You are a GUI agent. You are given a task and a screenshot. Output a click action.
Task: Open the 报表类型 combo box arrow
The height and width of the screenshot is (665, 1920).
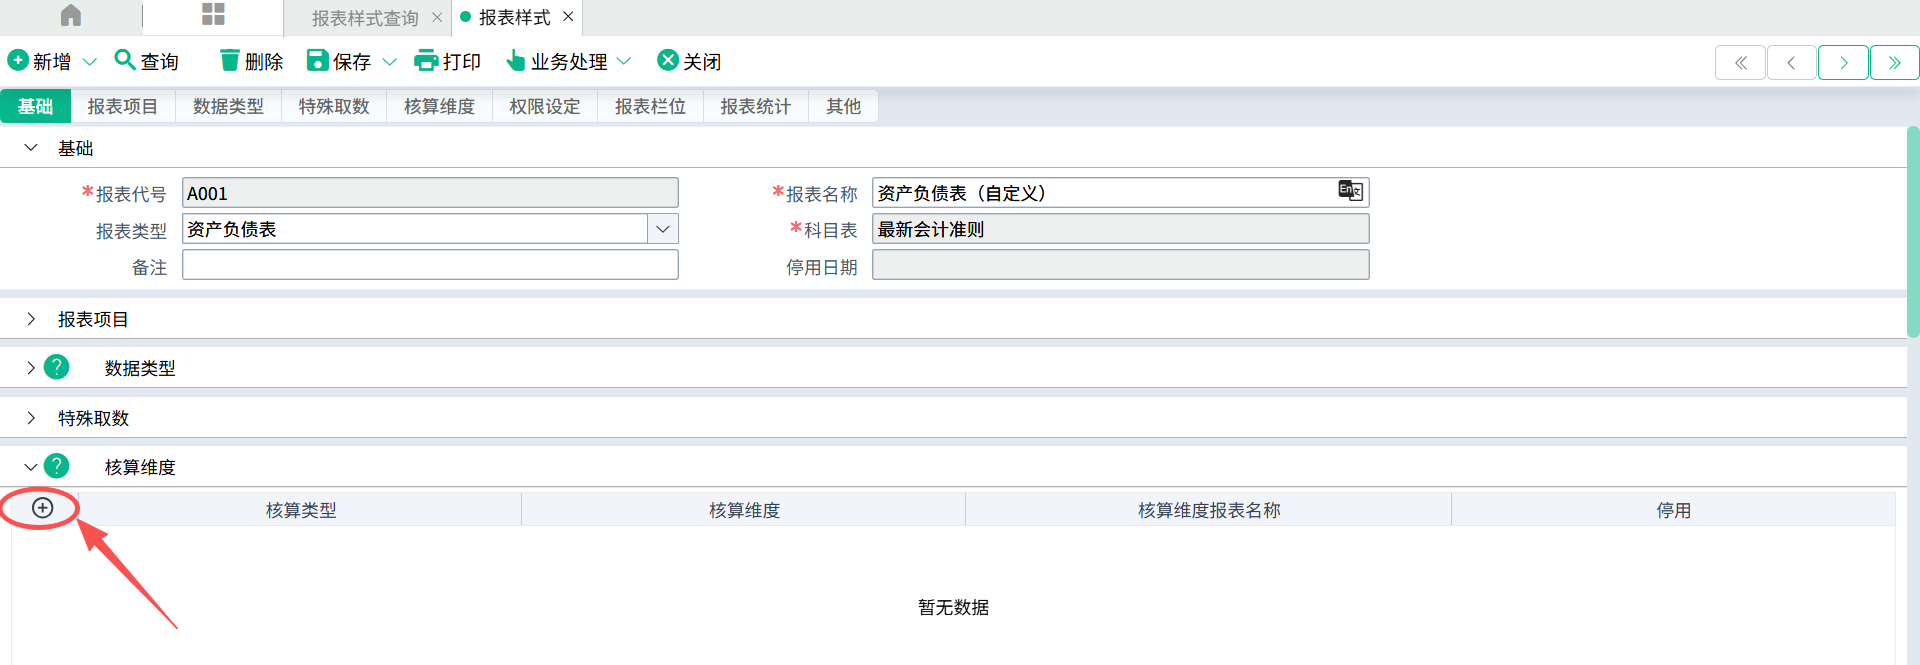[662, 229]
